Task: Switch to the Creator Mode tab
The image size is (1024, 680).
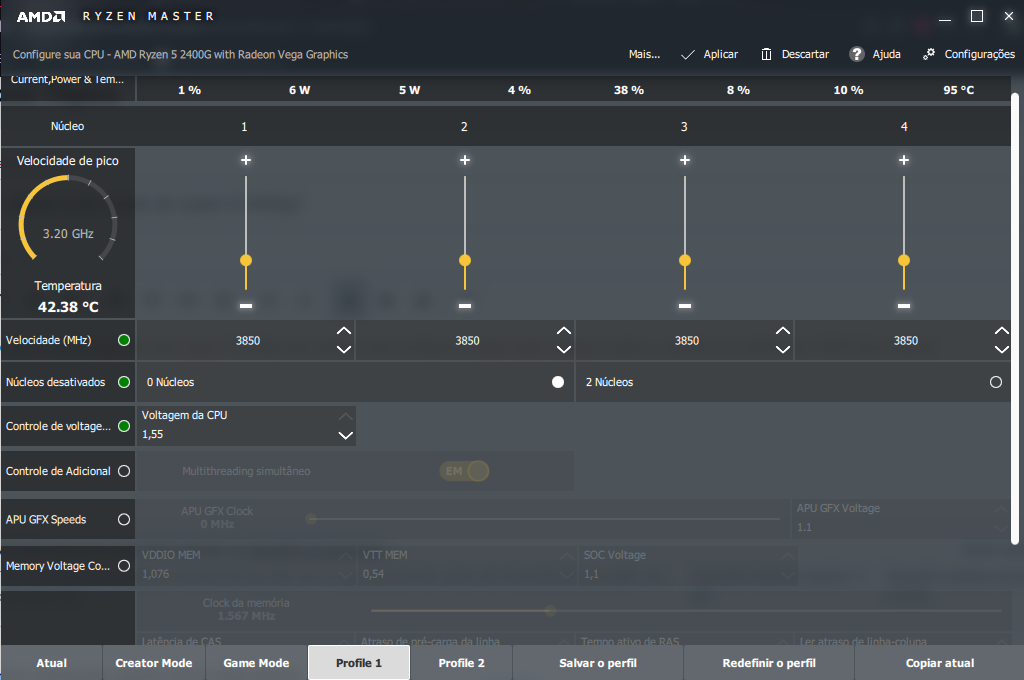Action: (x=154, y=663)
